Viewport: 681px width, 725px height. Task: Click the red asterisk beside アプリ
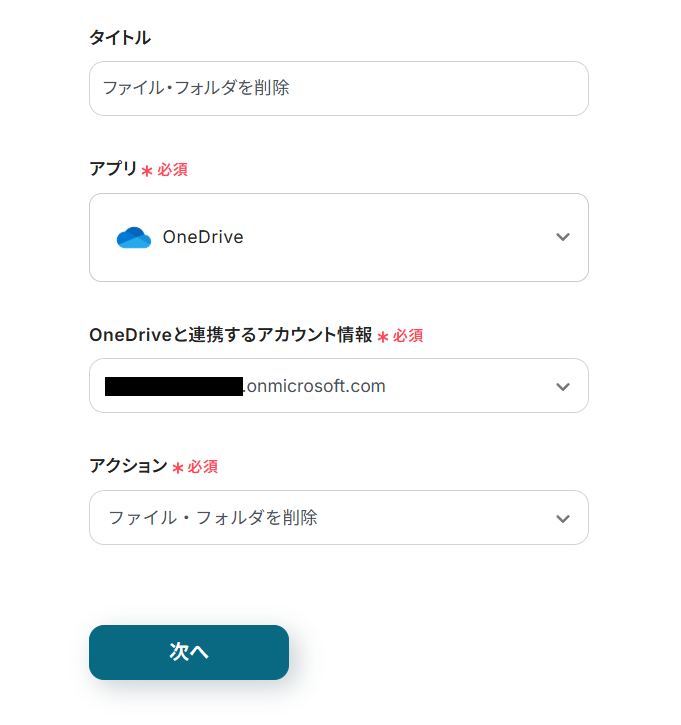(147, 171)
